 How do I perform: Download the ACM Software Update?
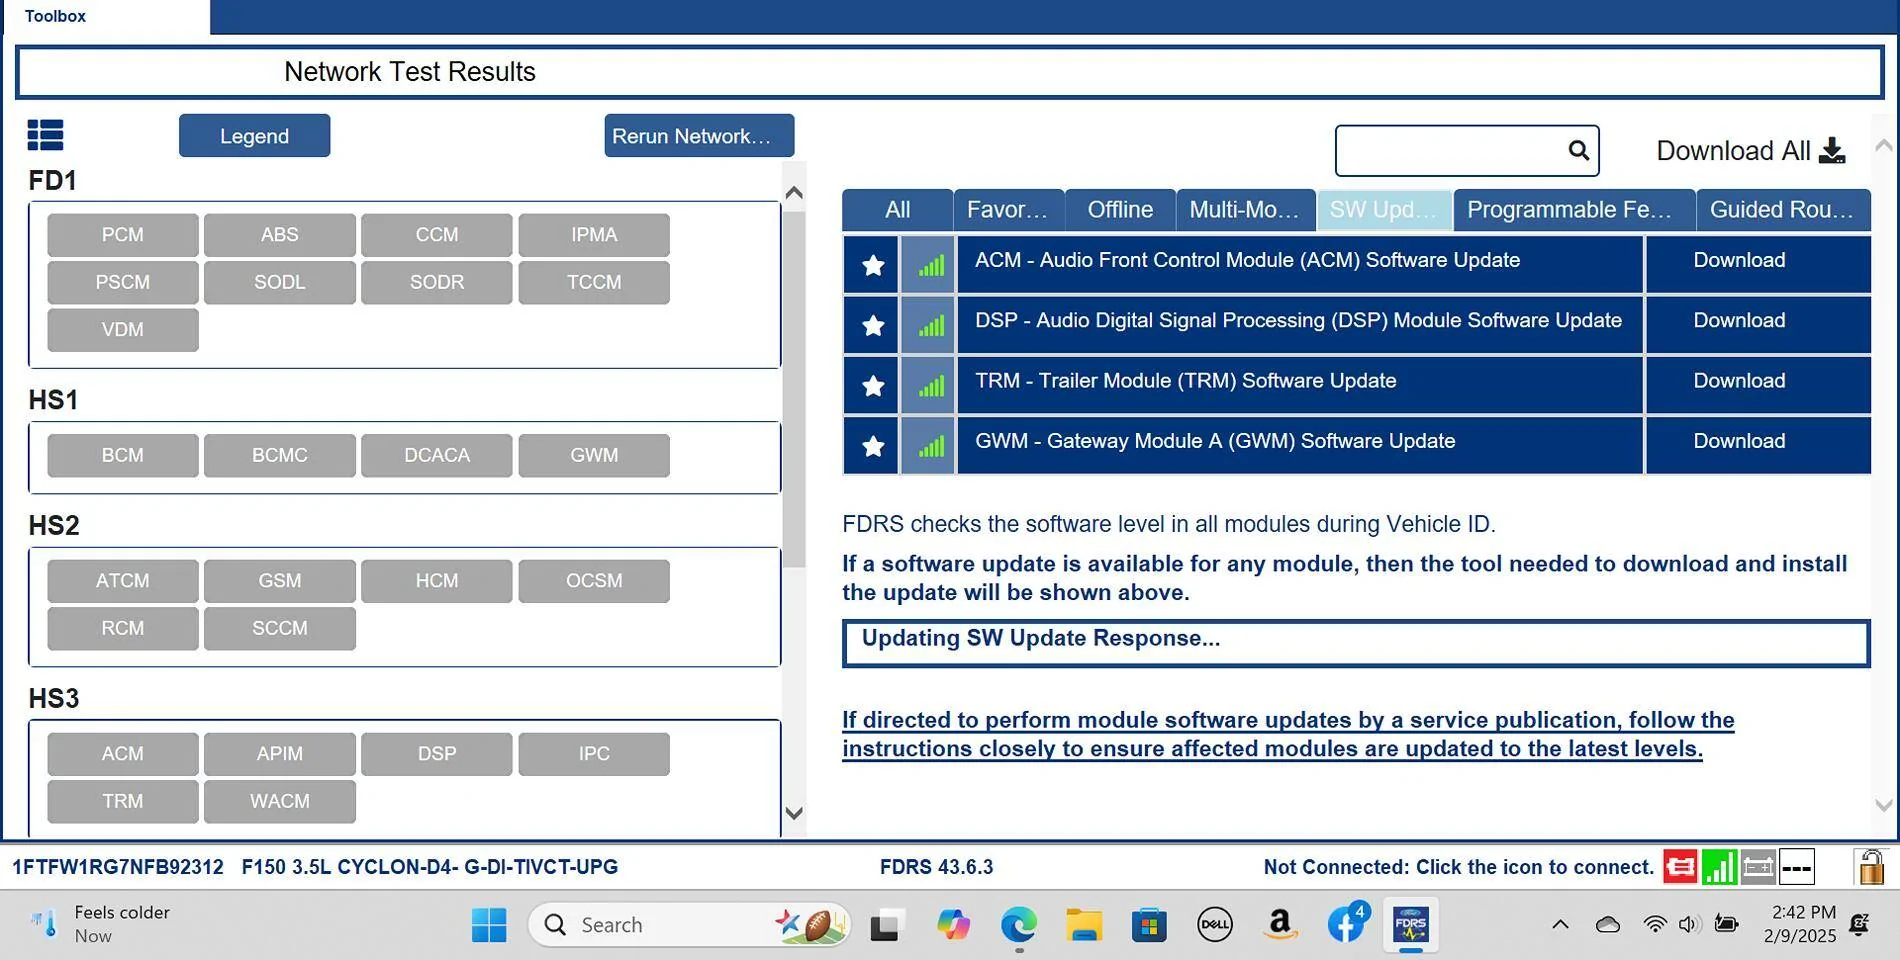1758,265
